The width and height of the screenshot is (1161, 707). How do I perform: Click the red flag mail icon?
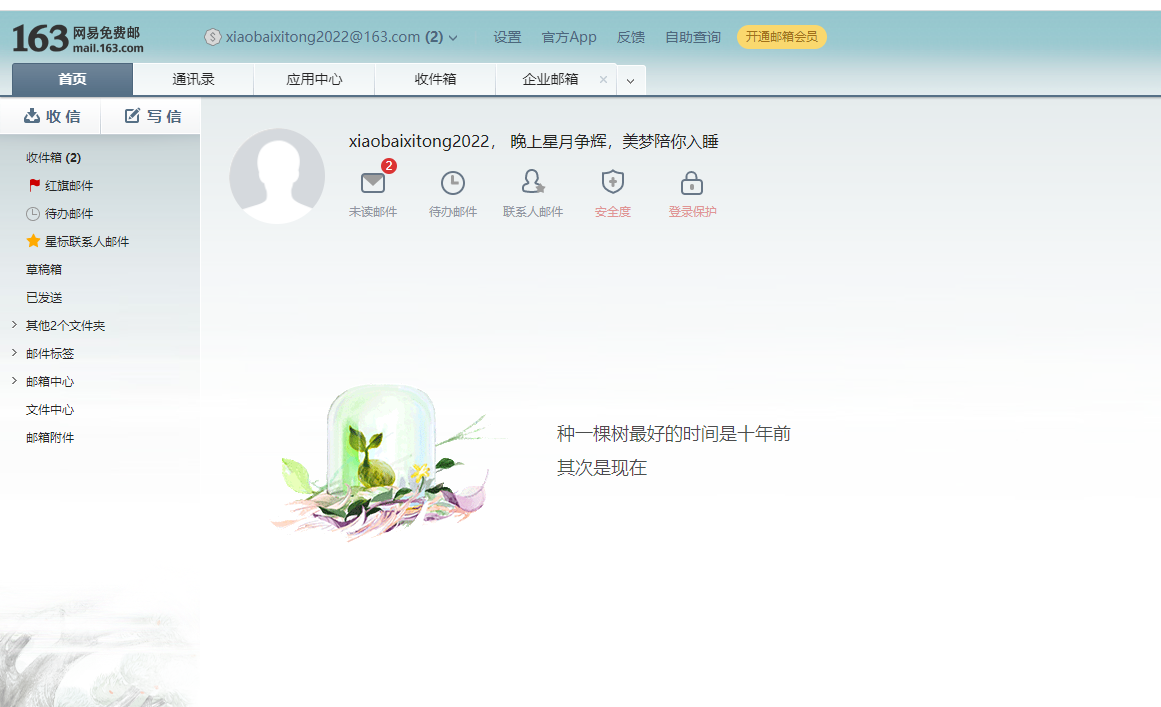coord(35,186)
